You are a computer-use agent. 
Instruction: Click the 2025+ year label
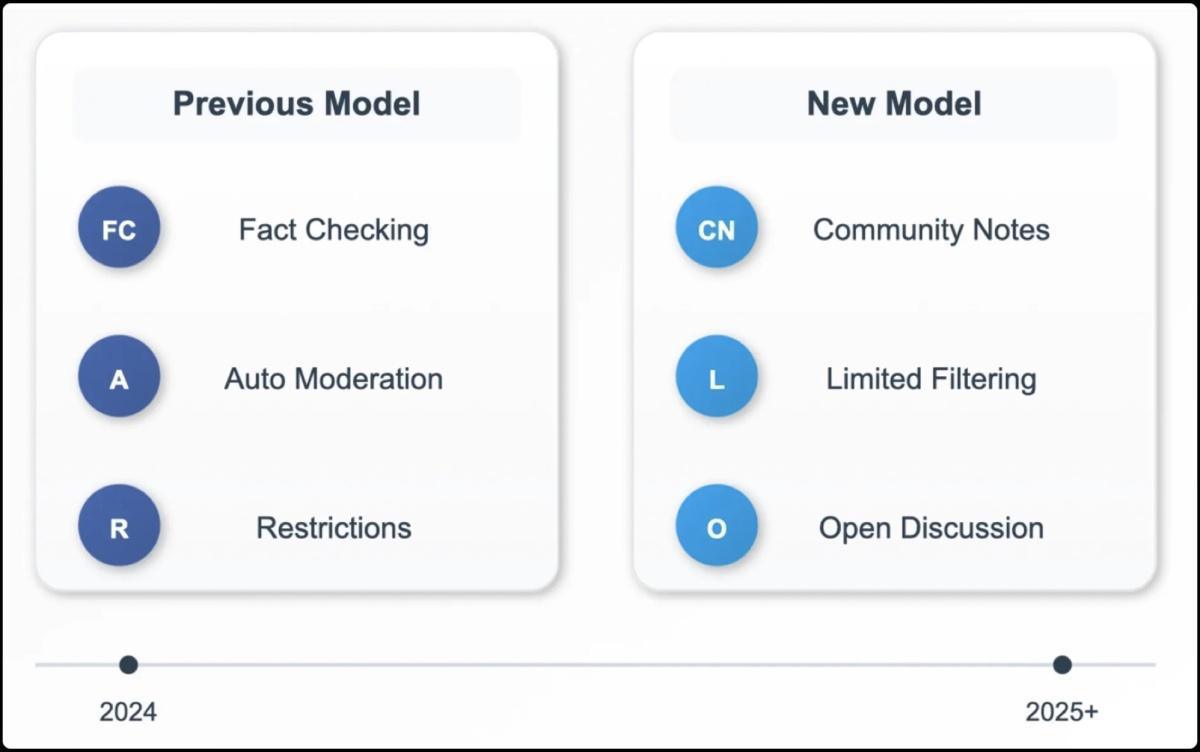1061,712
